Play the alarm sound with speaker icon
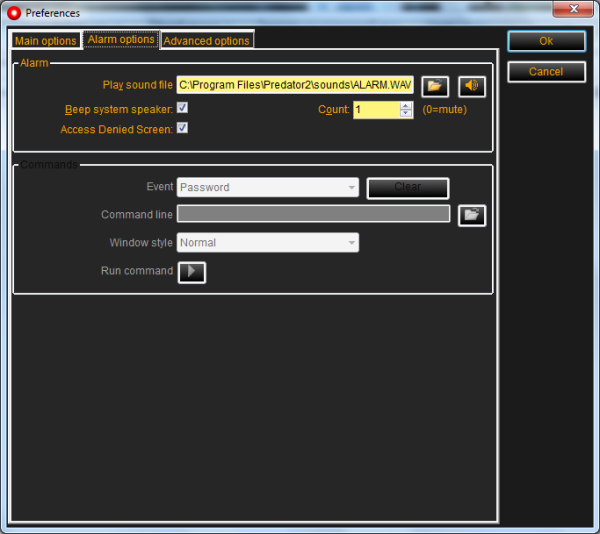 (471, 86)
